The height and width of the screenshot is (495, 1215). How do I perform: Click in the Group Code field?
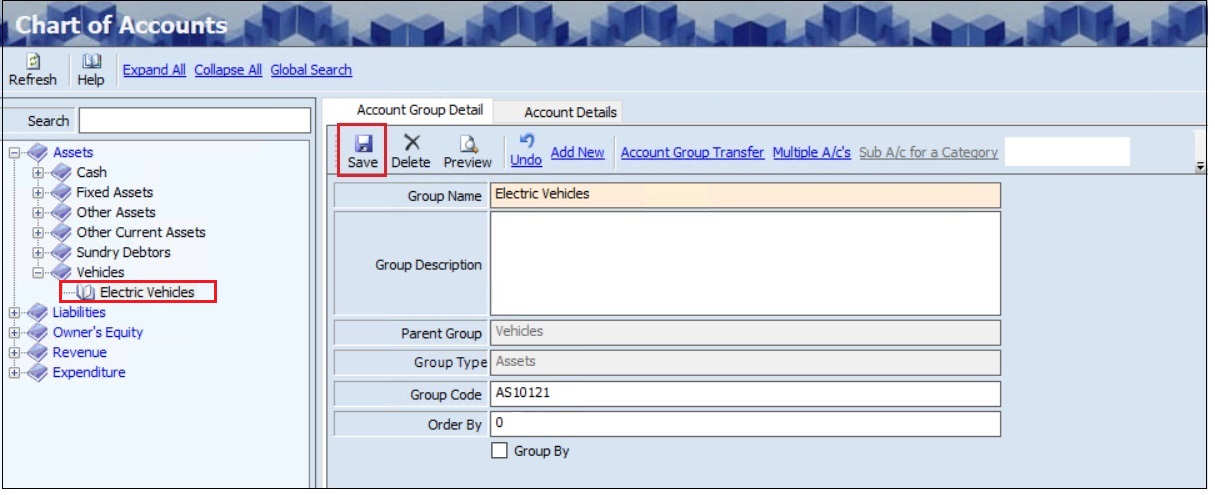coord(744,394)
